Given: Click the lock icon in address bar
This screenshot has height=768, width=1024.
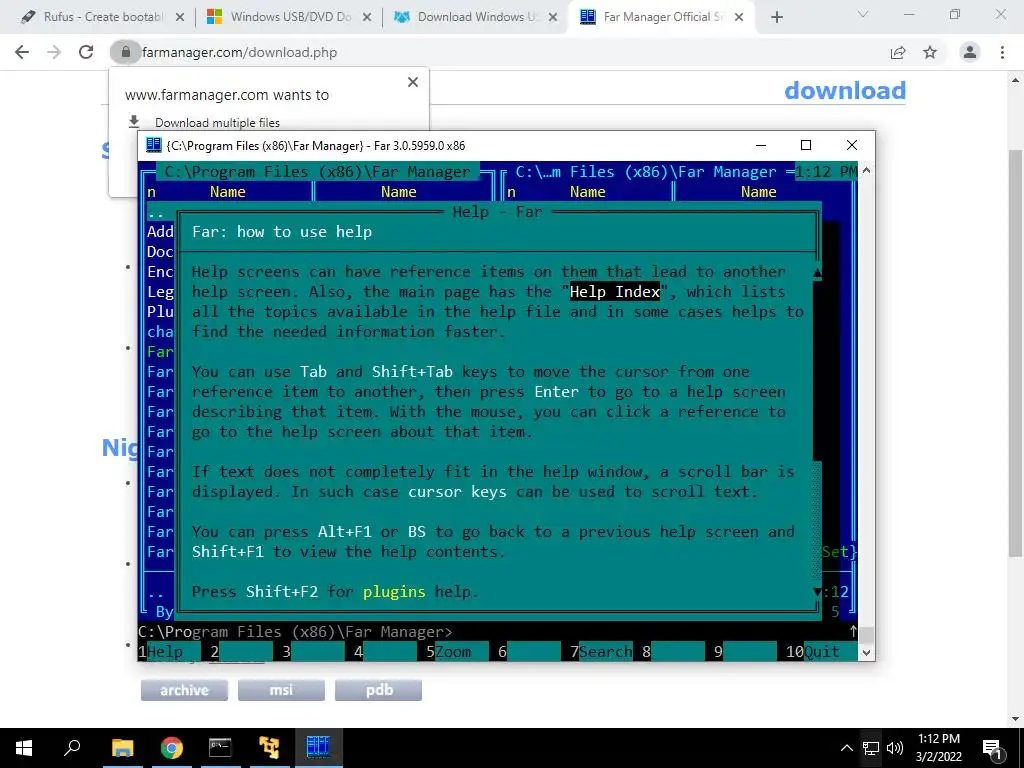Looking at the screenshot, I should pos(125,52).
